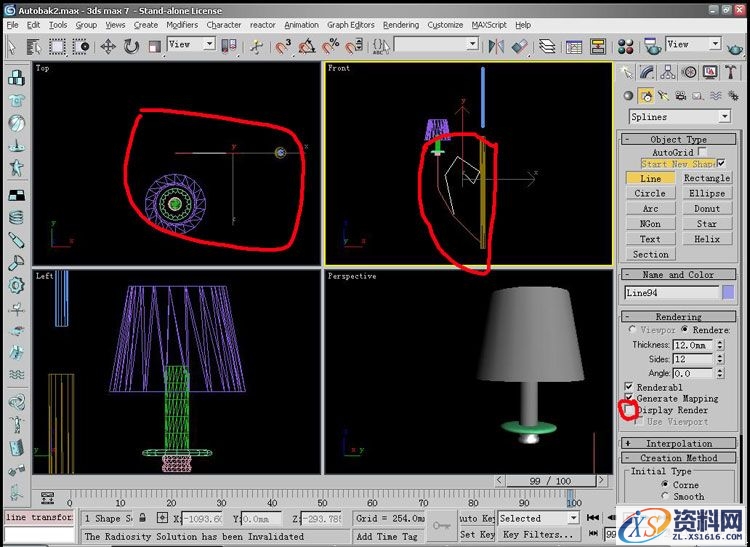
Task: Click the Select and Rotate tool
Action: (132, 46)
